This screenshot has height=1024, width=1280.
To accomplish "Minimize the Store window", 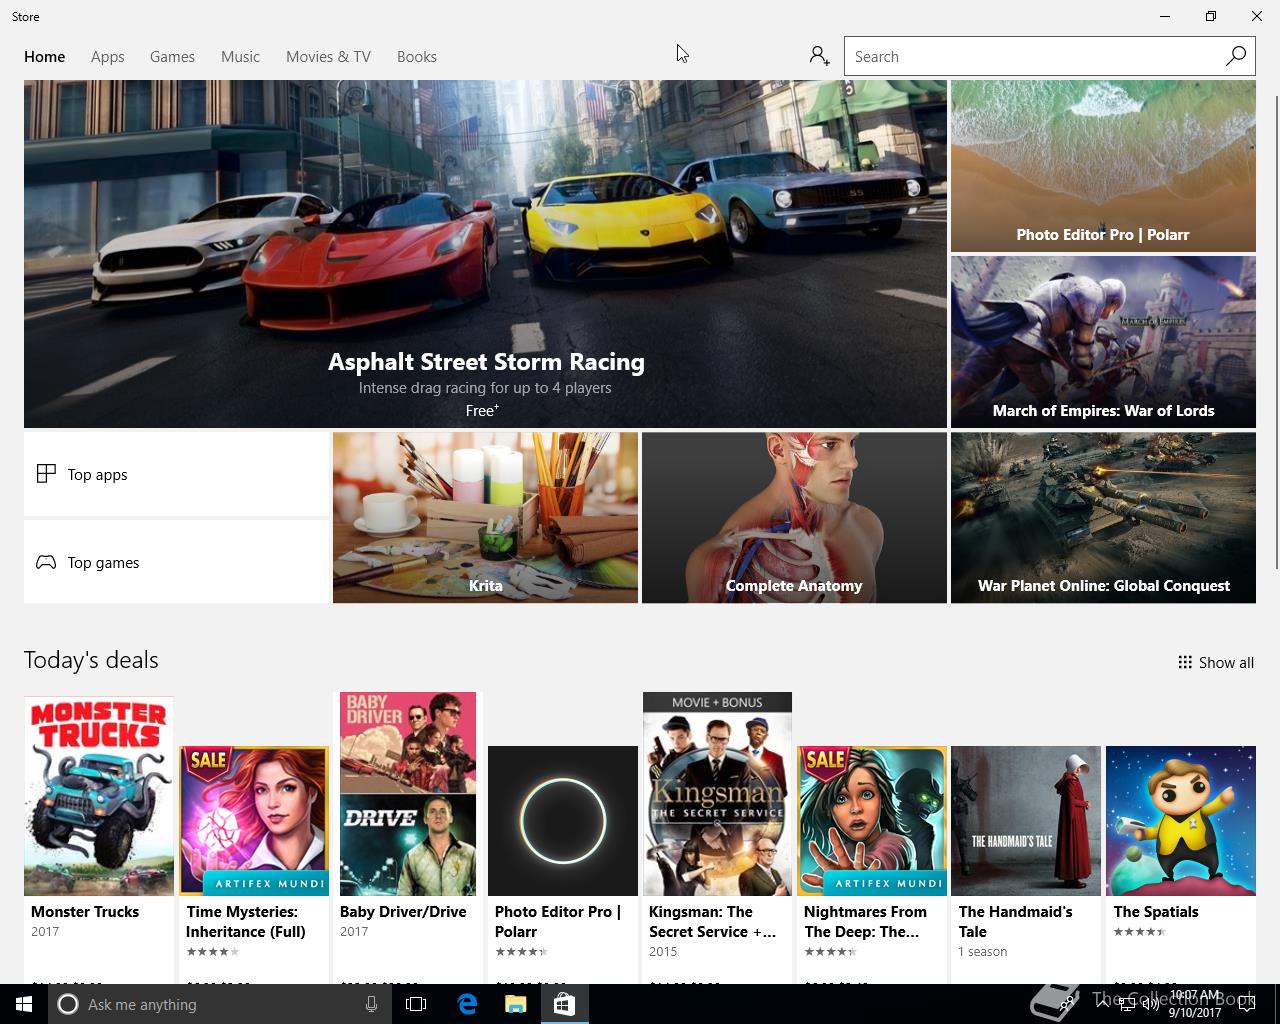I will tap(1165, 16).
